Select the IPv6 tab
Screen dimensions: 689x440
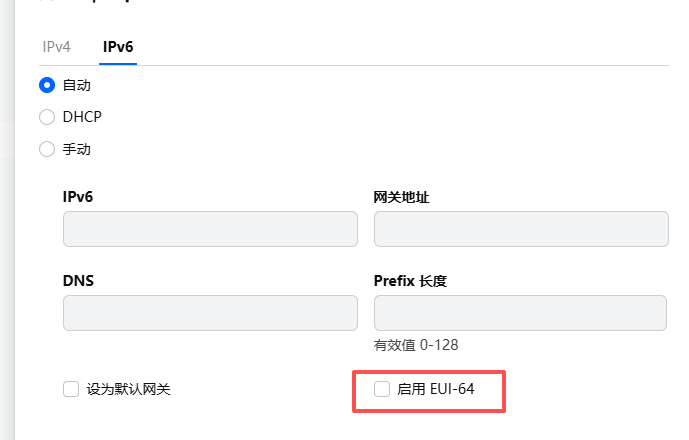point(118,46)
